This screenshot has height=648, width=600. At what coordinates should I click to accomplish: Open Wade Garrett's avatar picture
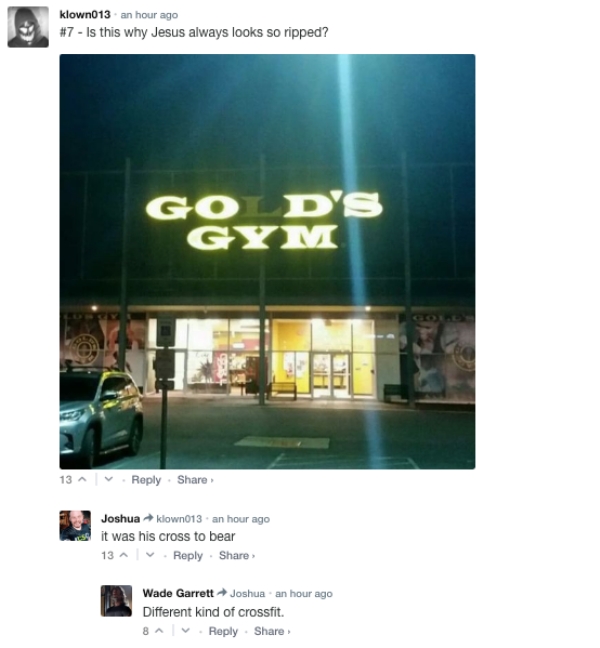tap(117, 601)
